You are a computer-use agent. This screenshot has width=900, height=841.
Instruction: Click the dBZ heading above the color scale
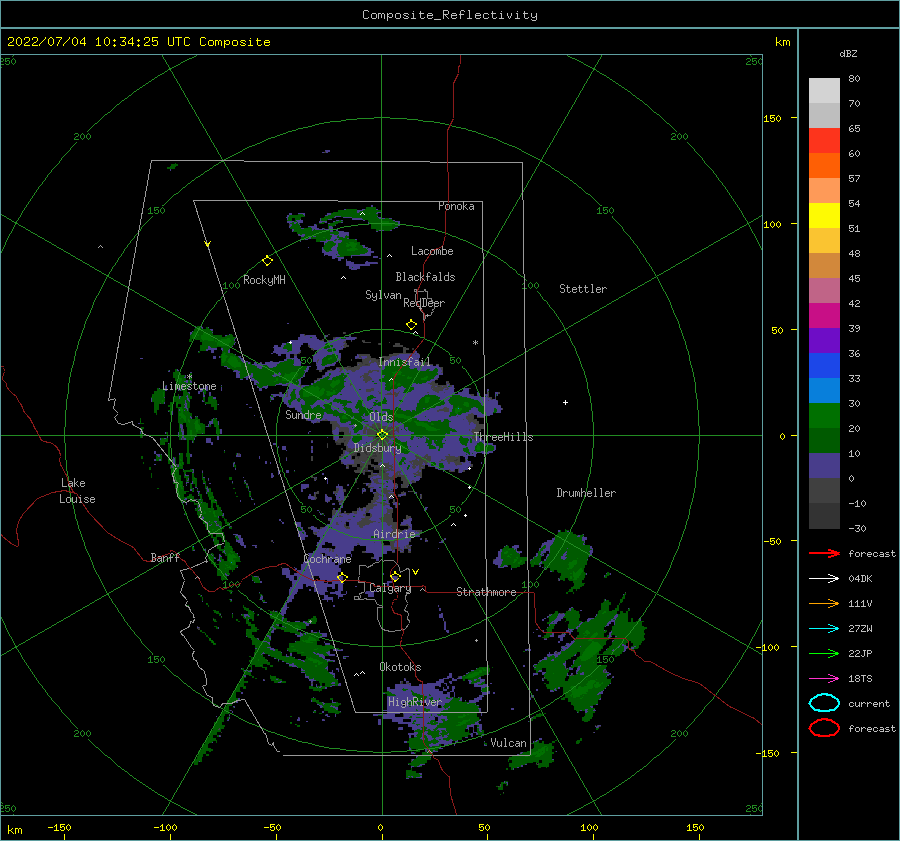pos(848,53)
